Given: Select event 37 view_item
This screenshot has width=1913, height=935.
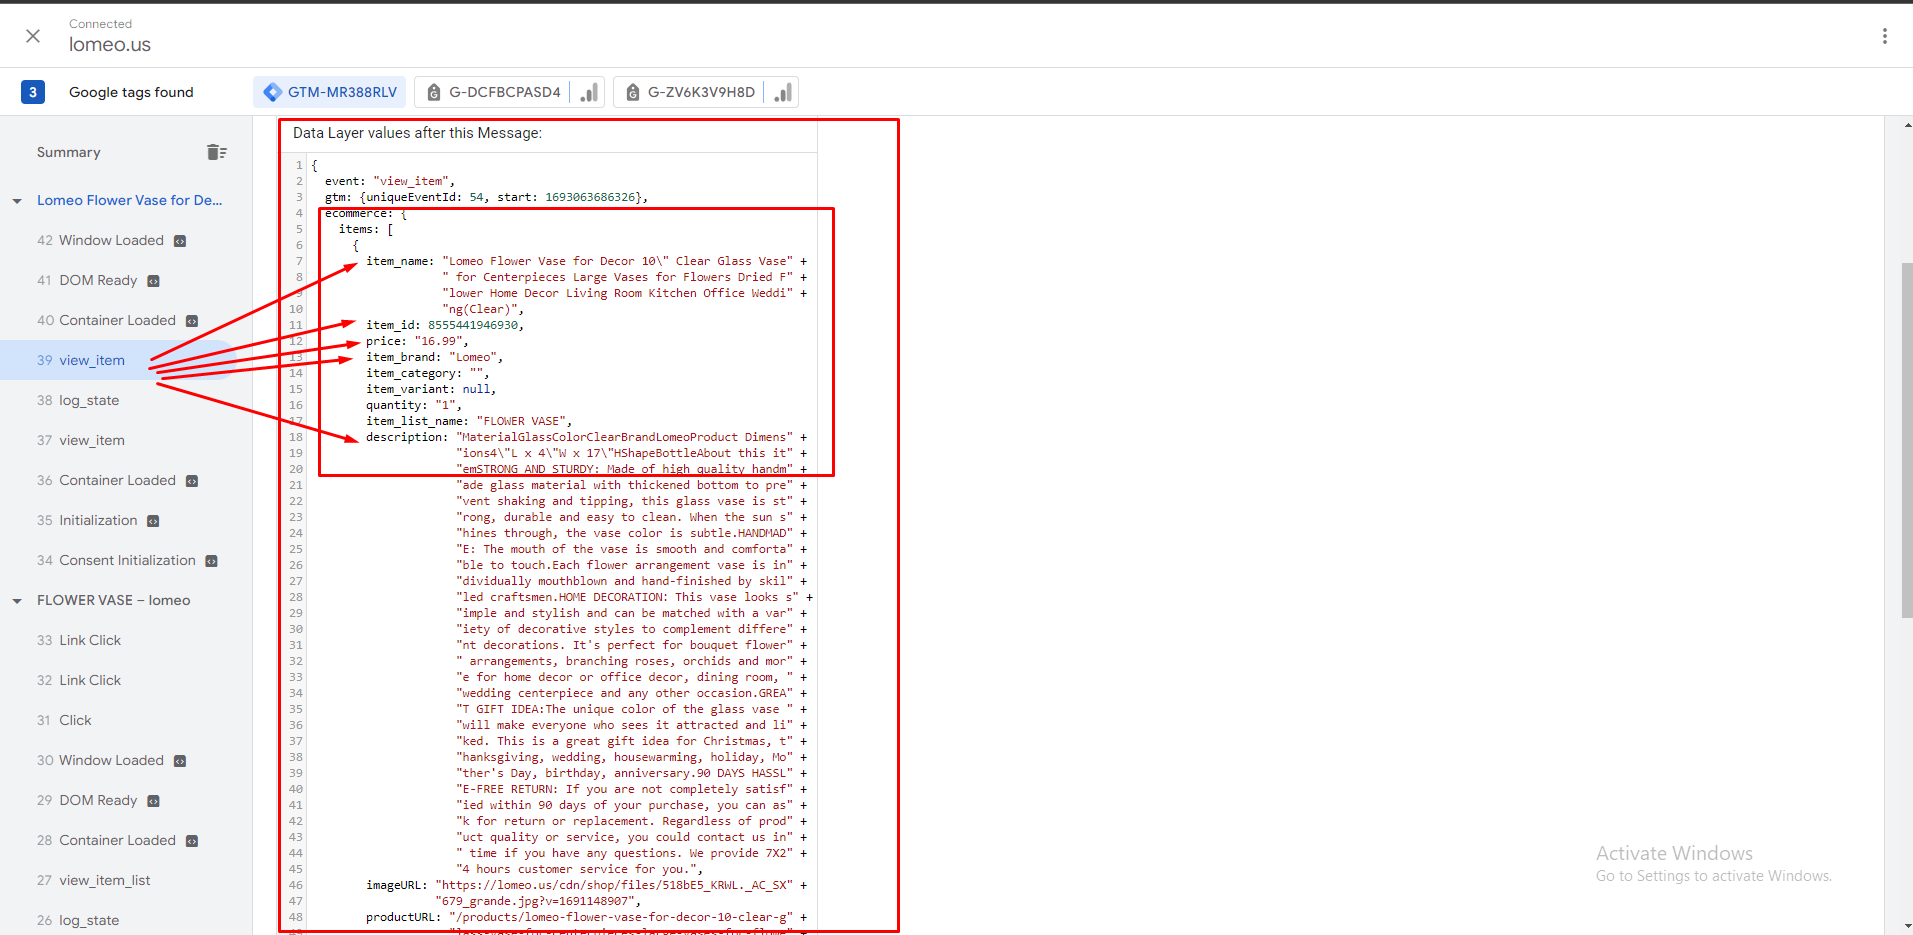Looking at the screenshot, I should pyautogui.click(x=91, y=440).
